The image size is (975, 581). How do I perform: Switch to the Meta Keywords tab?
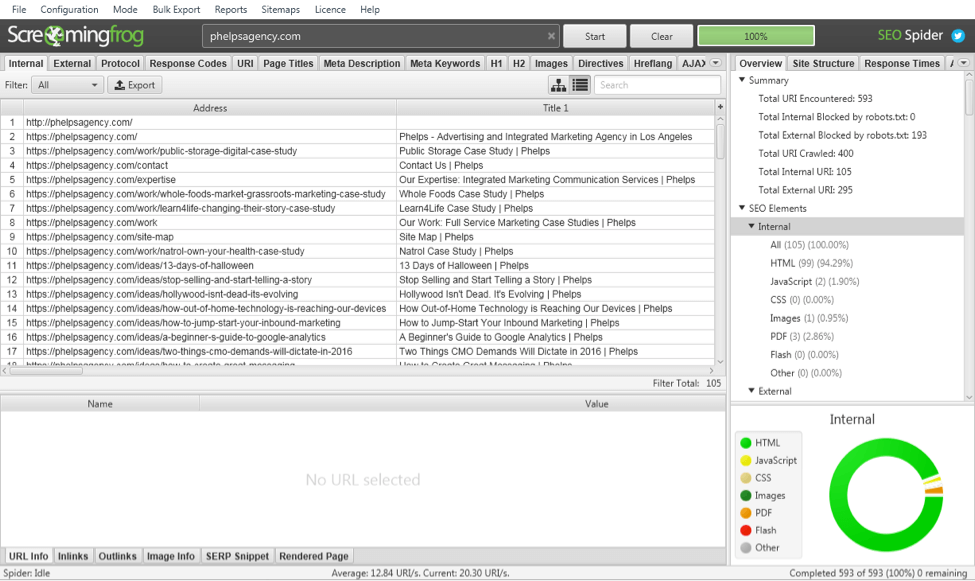[445, 63]
